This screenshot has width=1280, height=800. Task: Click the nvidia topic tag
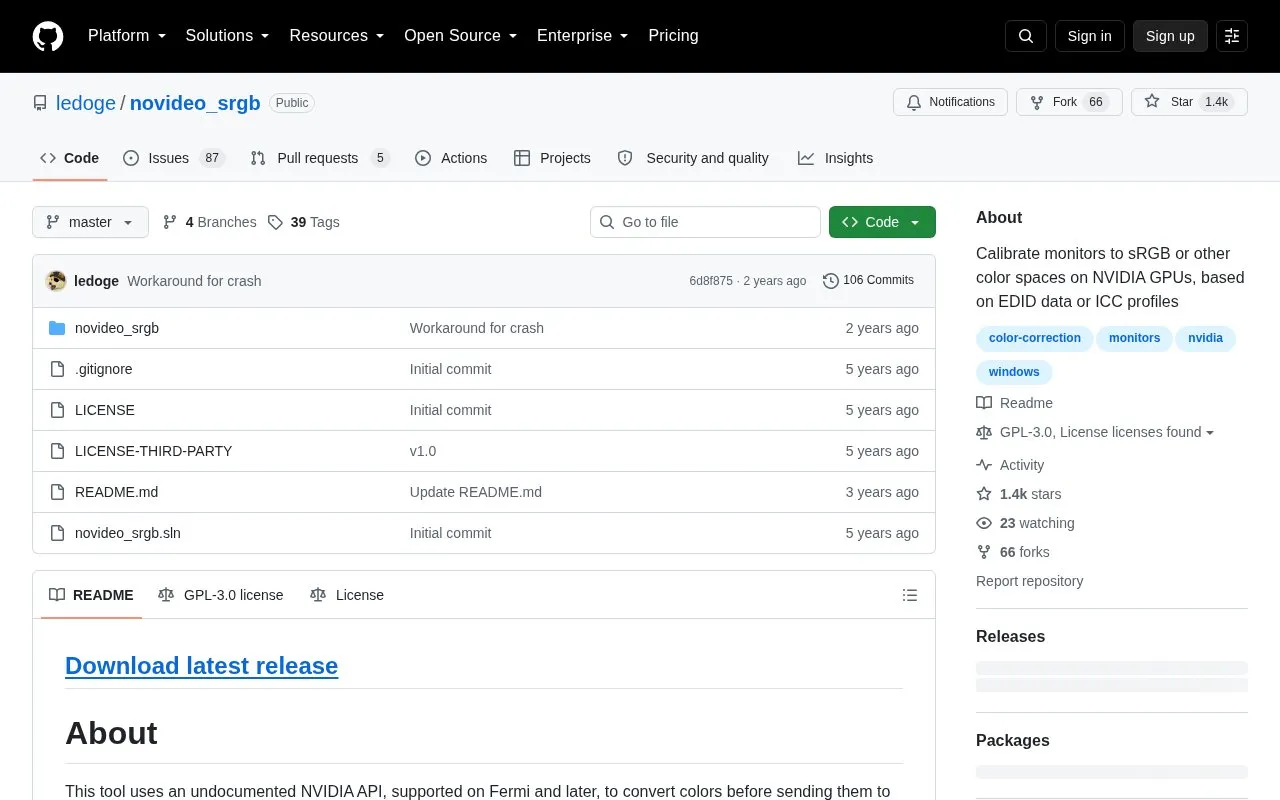click(x=1205, y=338)
